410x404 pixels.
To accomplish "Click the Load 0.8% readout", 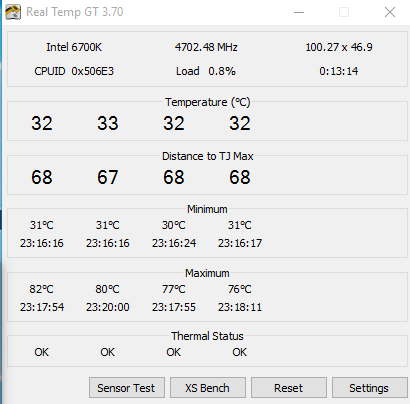I will 206,71.
